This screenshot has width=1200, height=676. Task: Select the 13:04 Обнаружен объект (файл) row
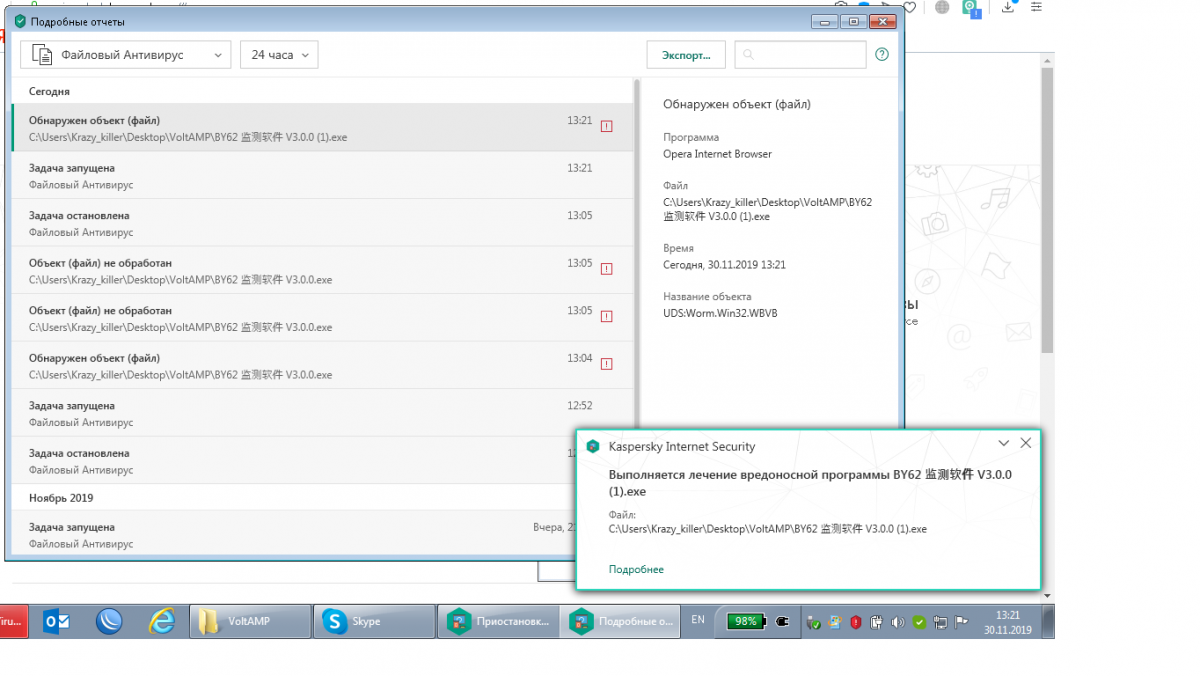coord(322,366)
